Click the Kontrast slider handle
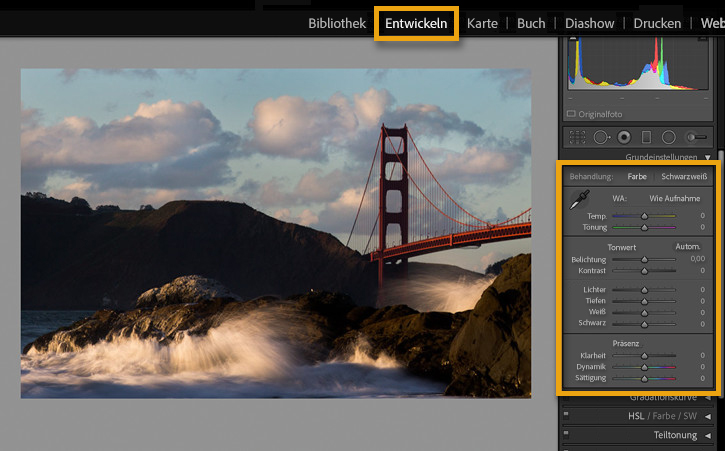The height and width of the screenshot is (451, 725). pyautogui.click(x=644, y=271)
